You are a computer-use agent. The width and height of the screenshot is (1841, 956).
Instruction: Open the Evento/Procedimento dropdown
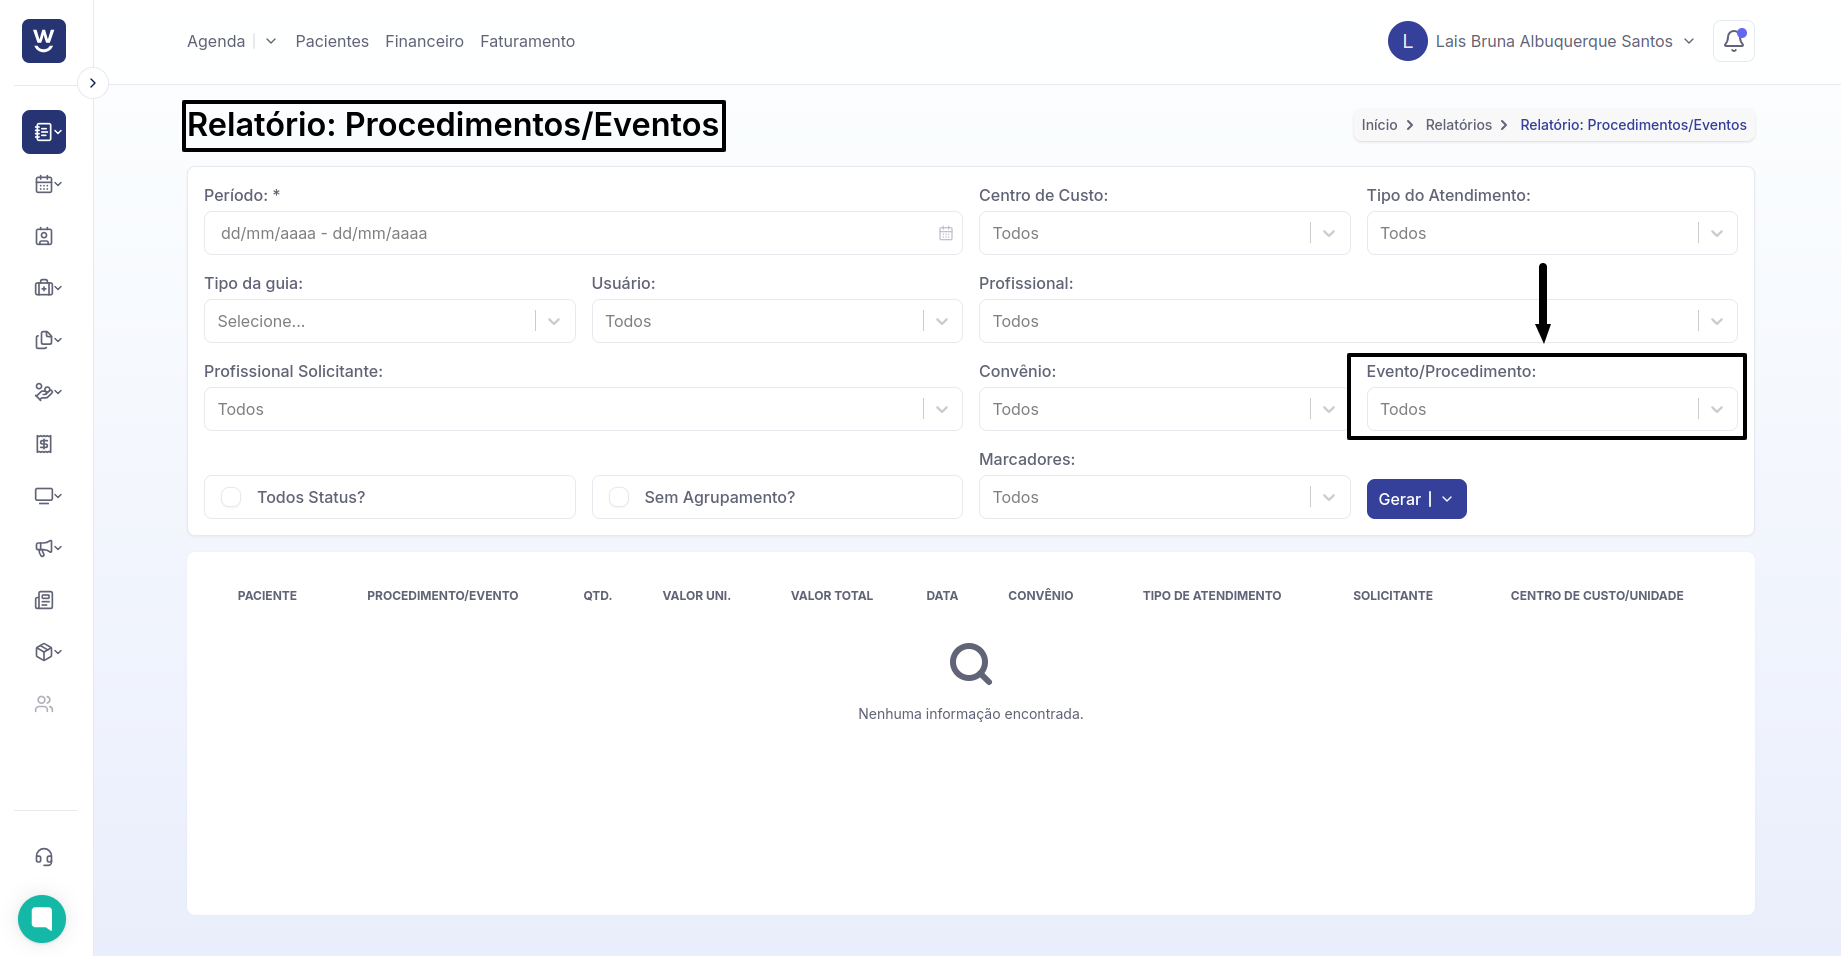coord(1552,409)
